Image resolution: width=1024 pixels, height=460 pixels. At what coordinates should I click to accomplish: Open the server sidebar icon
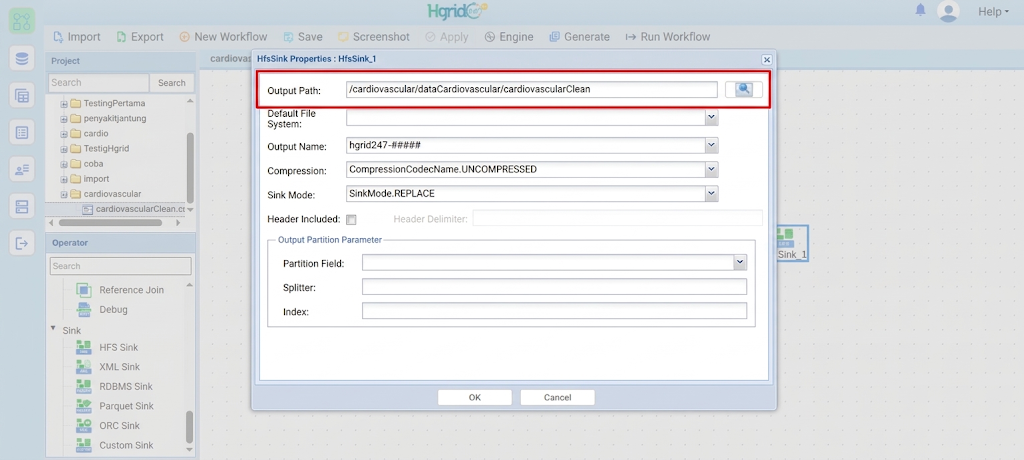pyautogui.click(x=22, y=207)
